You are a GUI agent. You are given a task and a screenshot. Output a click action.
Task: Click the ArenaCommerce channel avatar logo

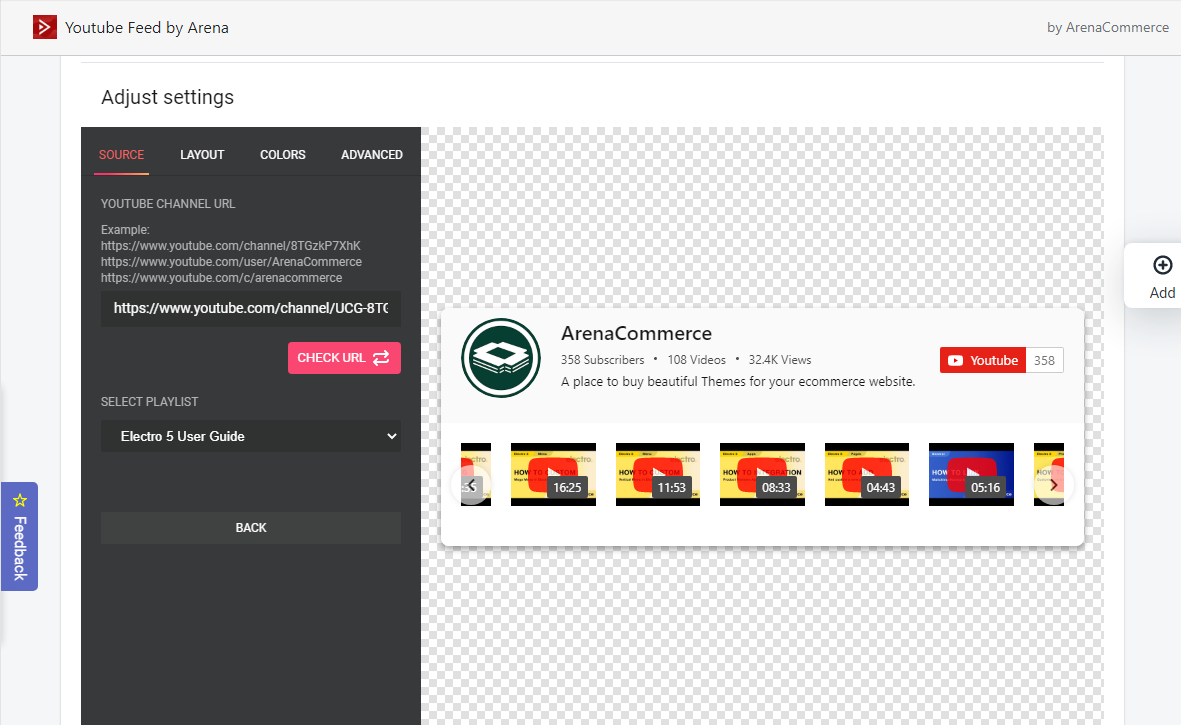click(501, 358)
